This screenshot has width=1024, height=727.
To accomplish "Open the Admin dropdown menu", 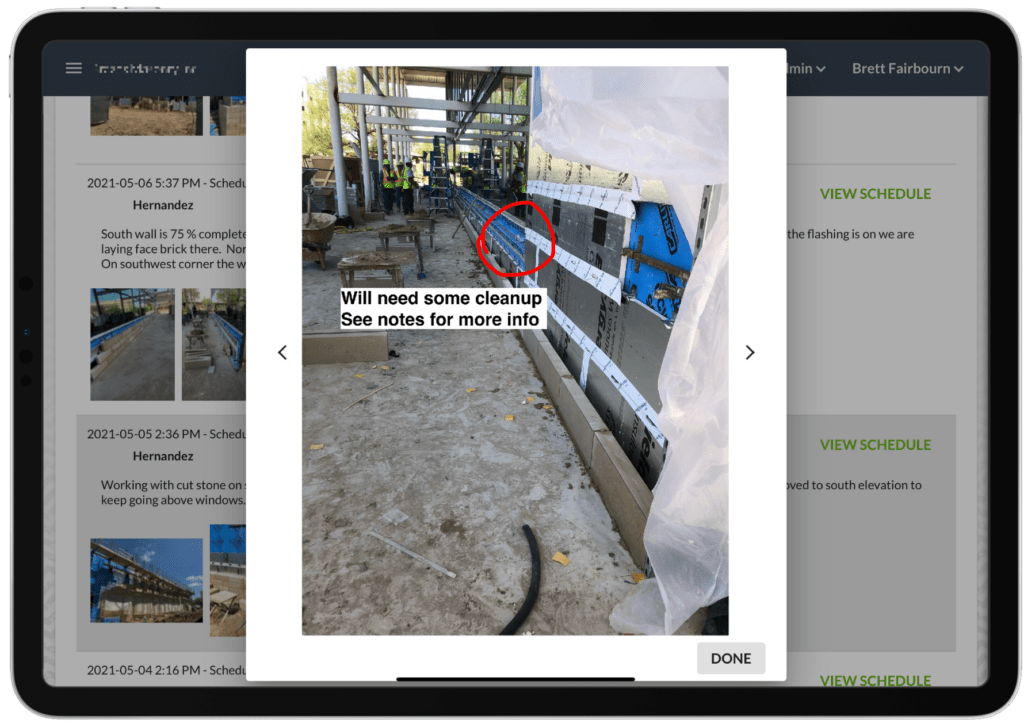I will (x=806, y=68).
